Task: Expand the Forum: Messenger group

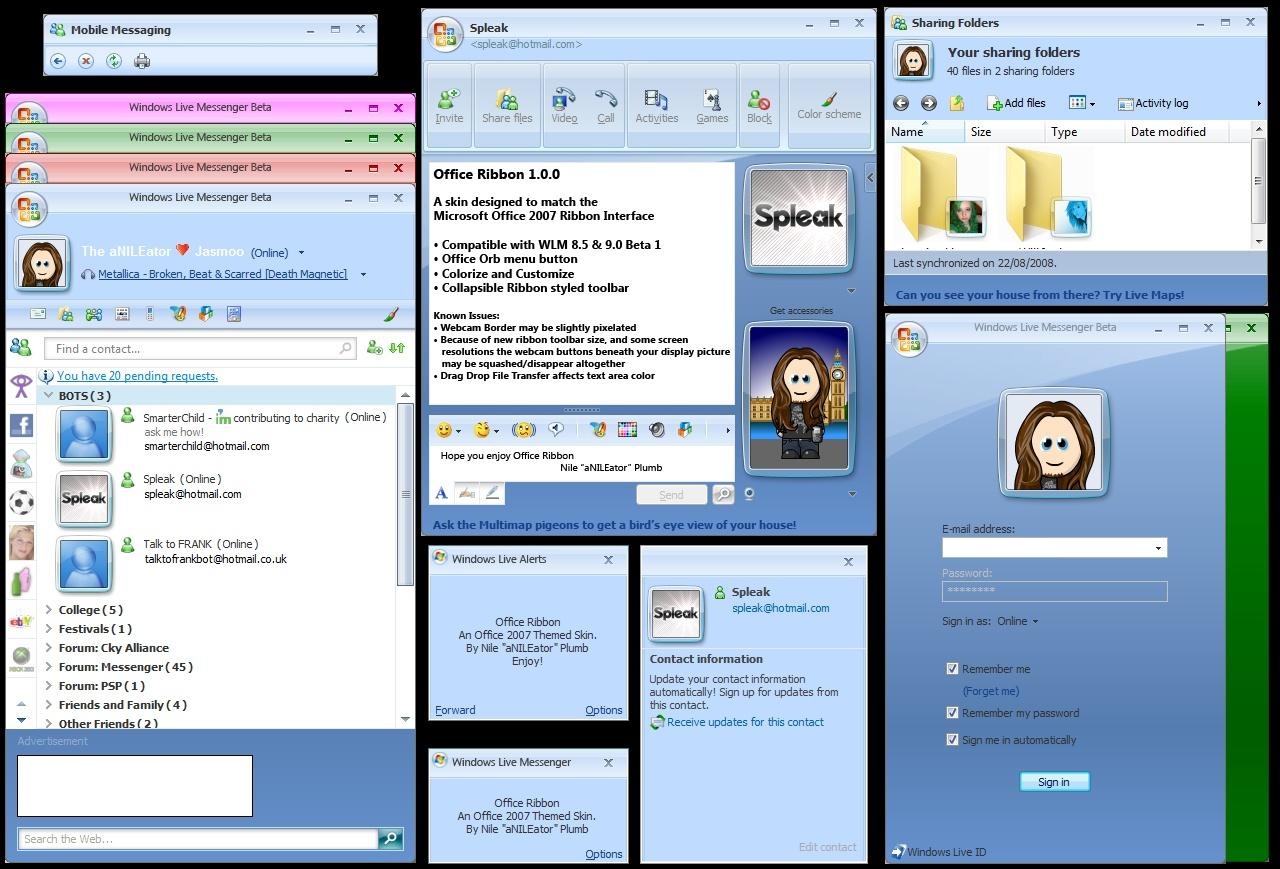Action: point(48,667)
